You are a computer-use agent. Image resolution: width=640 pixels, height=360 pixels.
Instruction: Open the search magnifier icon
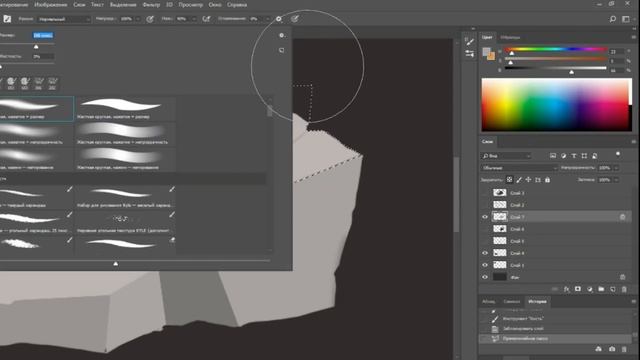[x=613, y=19]
